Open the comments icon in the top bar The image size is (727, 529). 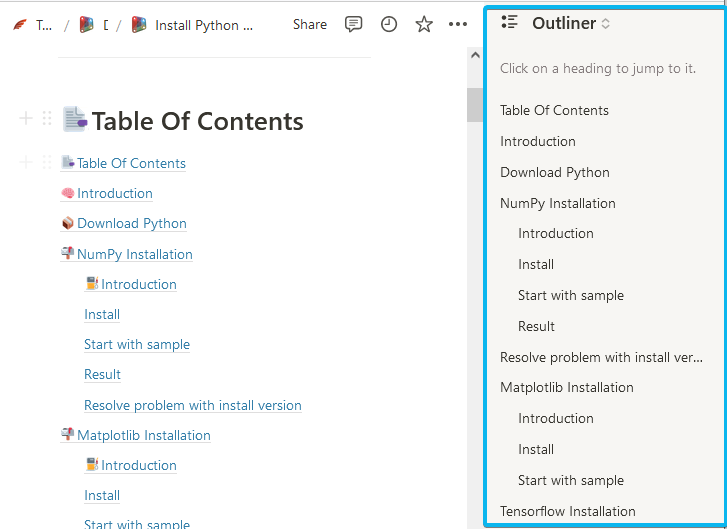tap(353, 25)
